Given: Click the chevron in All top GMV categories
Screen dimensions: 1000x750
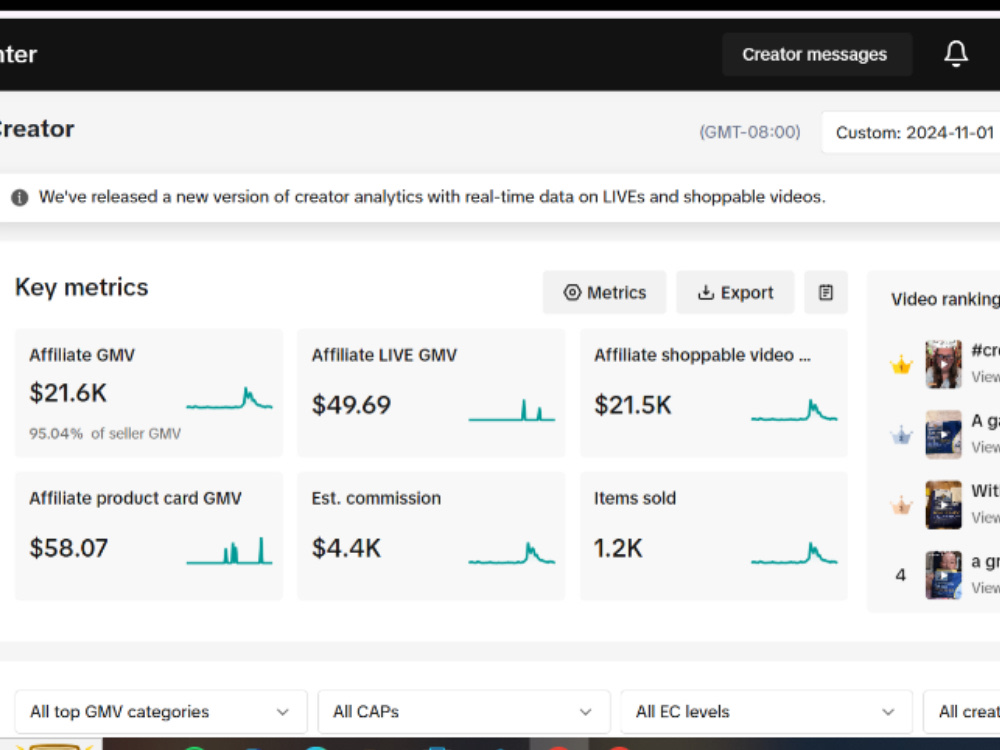Looking at the screenshot, I should [x=283, y=712].
